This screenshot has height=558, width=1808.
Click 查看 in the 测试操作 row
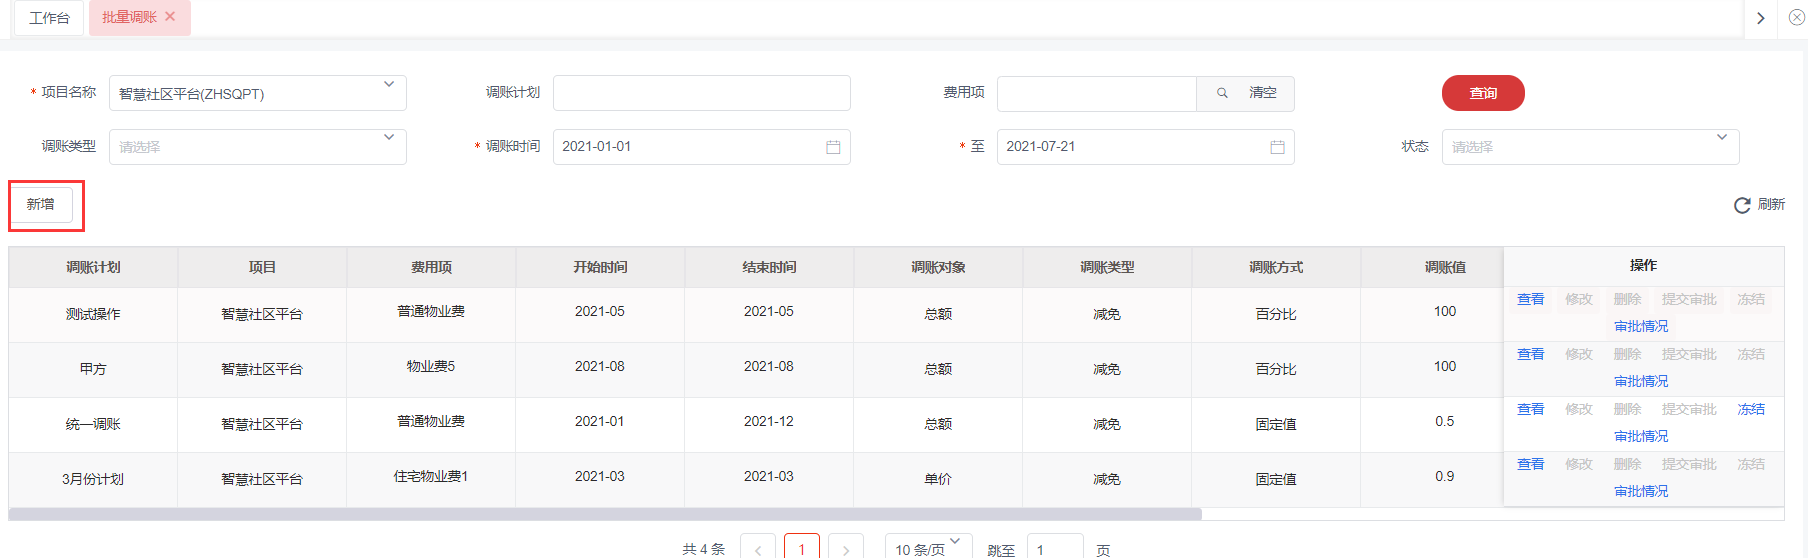click(x=1531, y=299)
